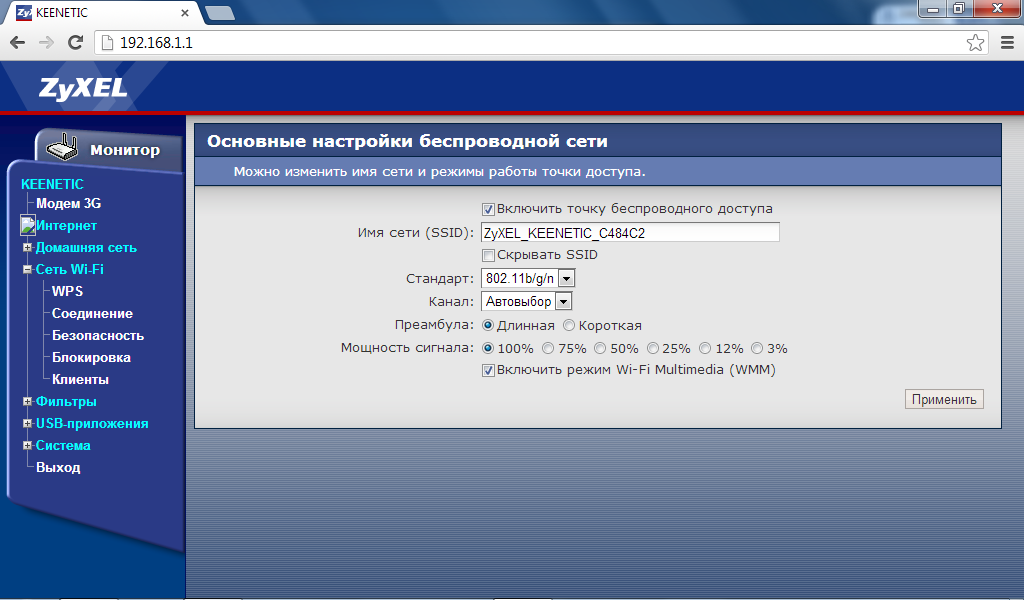This screenshot has width=1024, height=600.
Task: Expand the Фильтры tree node
Action: pos(27,402)
